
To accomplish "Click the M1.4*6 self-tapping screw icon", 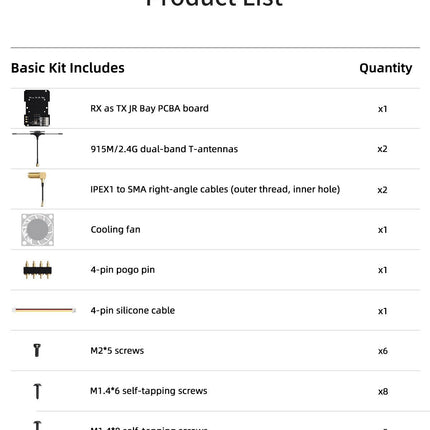I will tap(37, 391).
